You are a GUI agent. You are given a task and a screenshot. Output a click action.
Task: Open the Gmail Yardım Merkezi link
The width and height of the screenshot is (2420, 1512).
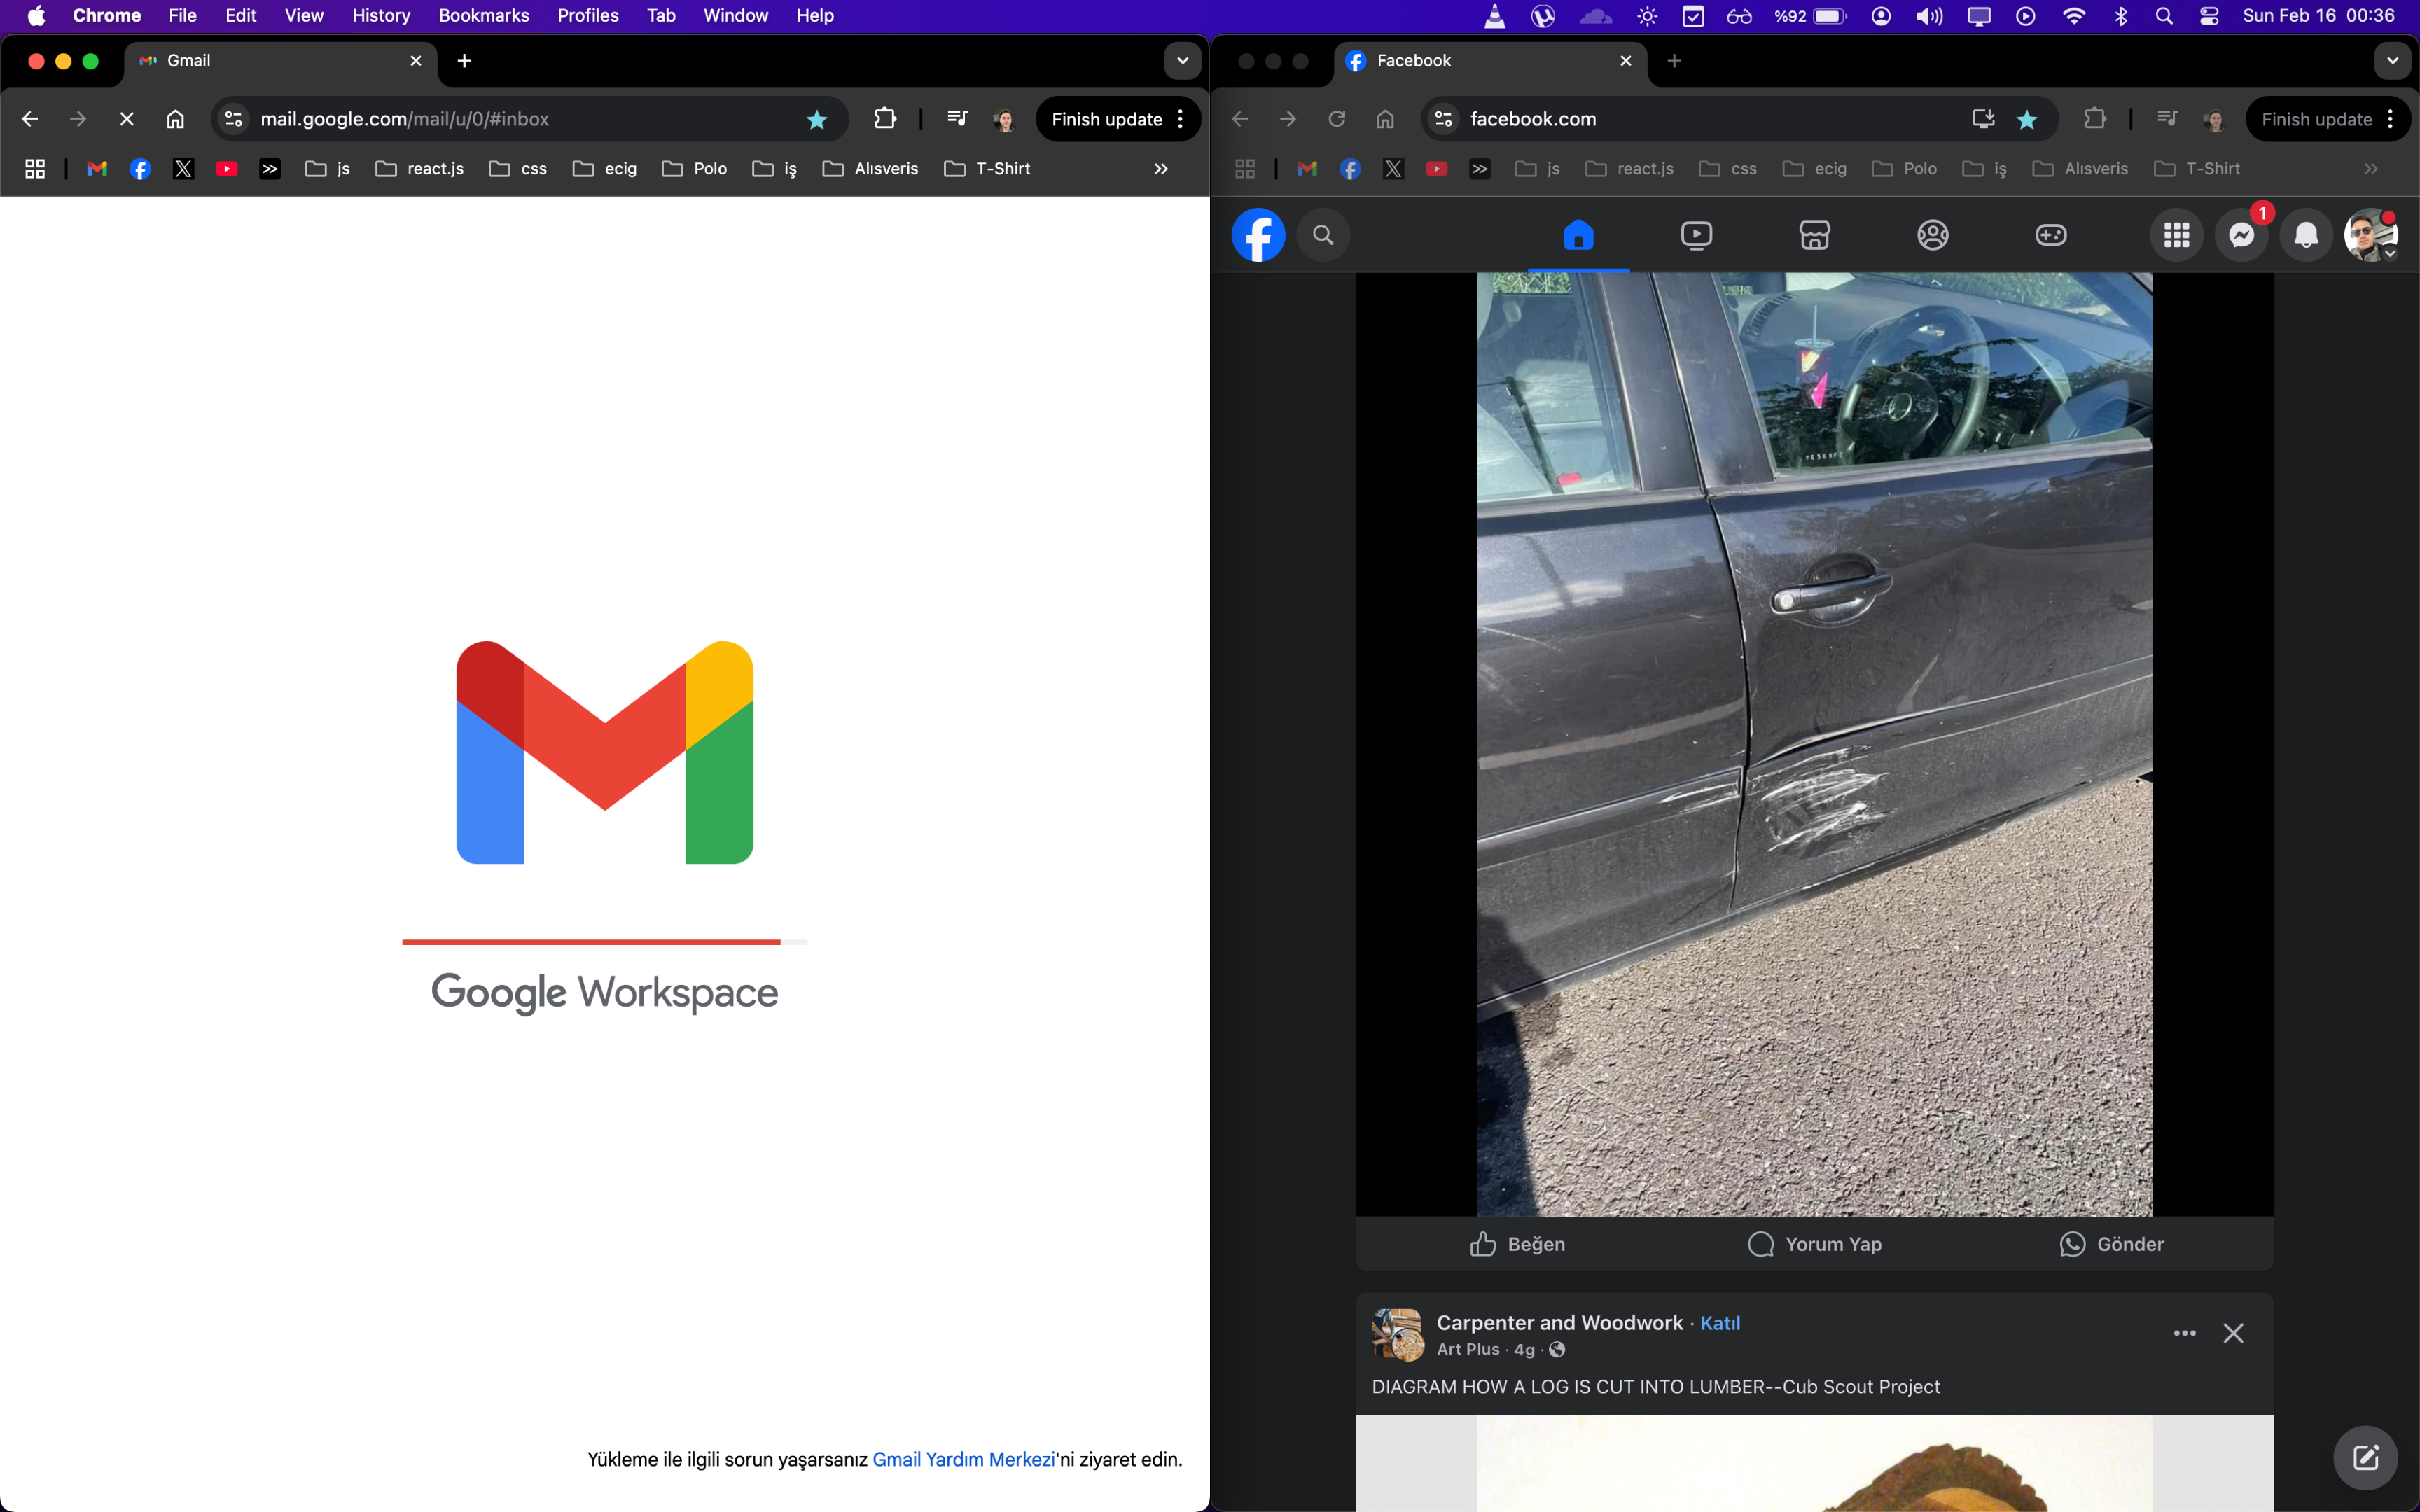[x=963, y=1459]
